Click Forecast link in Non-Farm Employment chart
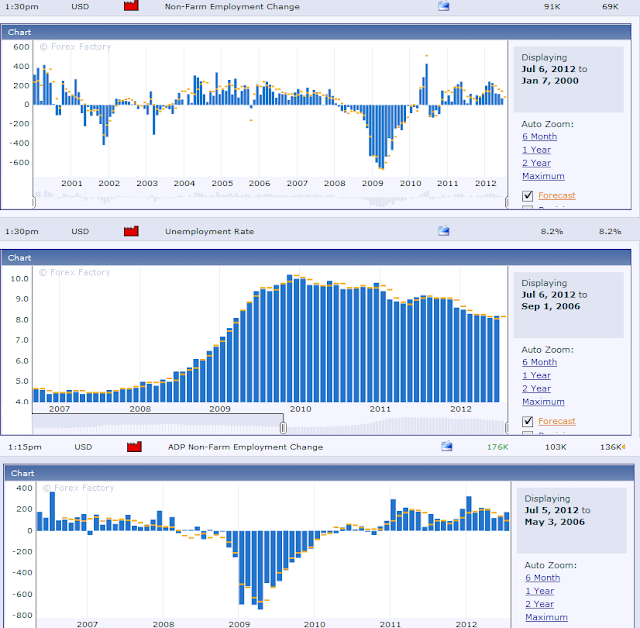 (557, 195)
